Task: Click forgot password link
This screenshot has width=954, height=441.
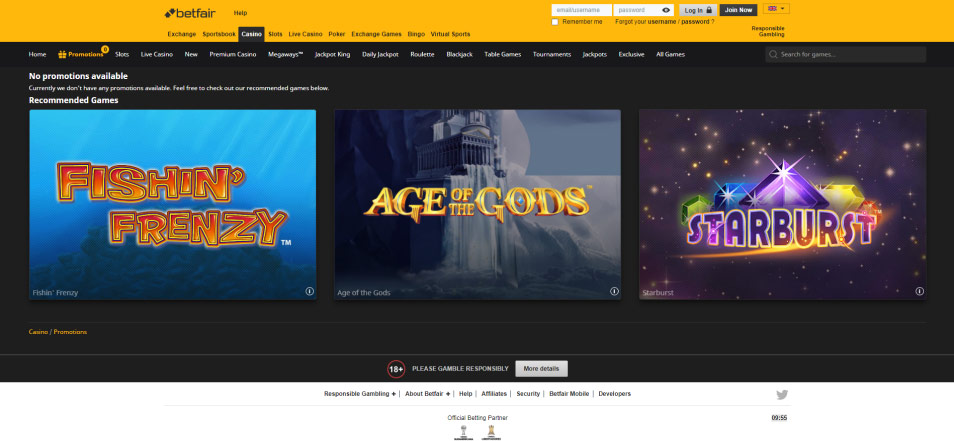Action: pyautogui.click(x=695, y=22)
